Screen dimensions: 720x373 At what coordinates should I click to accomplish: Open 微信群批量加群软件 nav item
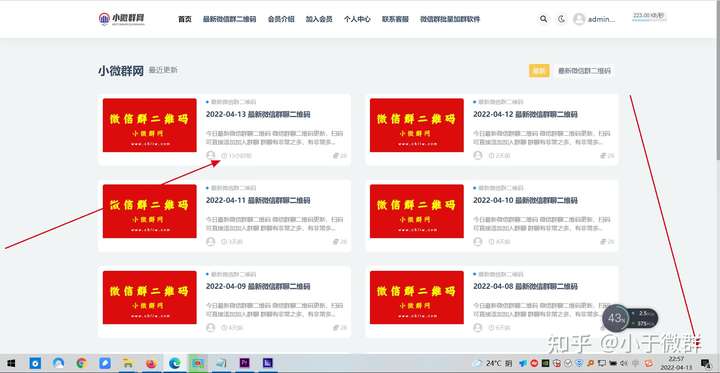click(x=450, y=19)
